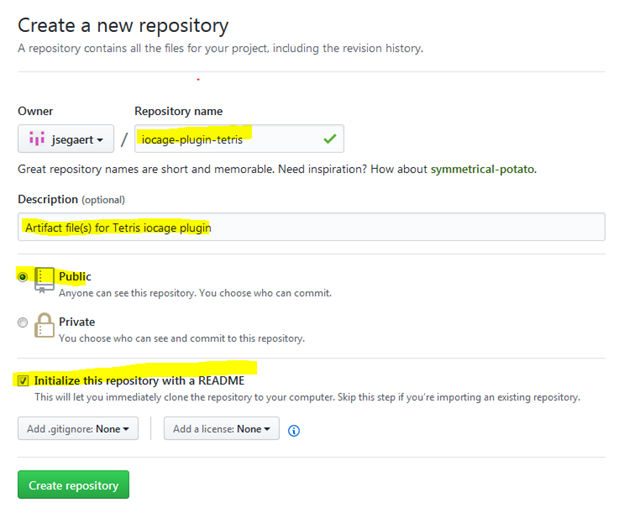Click the Public option label

pos(75,276)
